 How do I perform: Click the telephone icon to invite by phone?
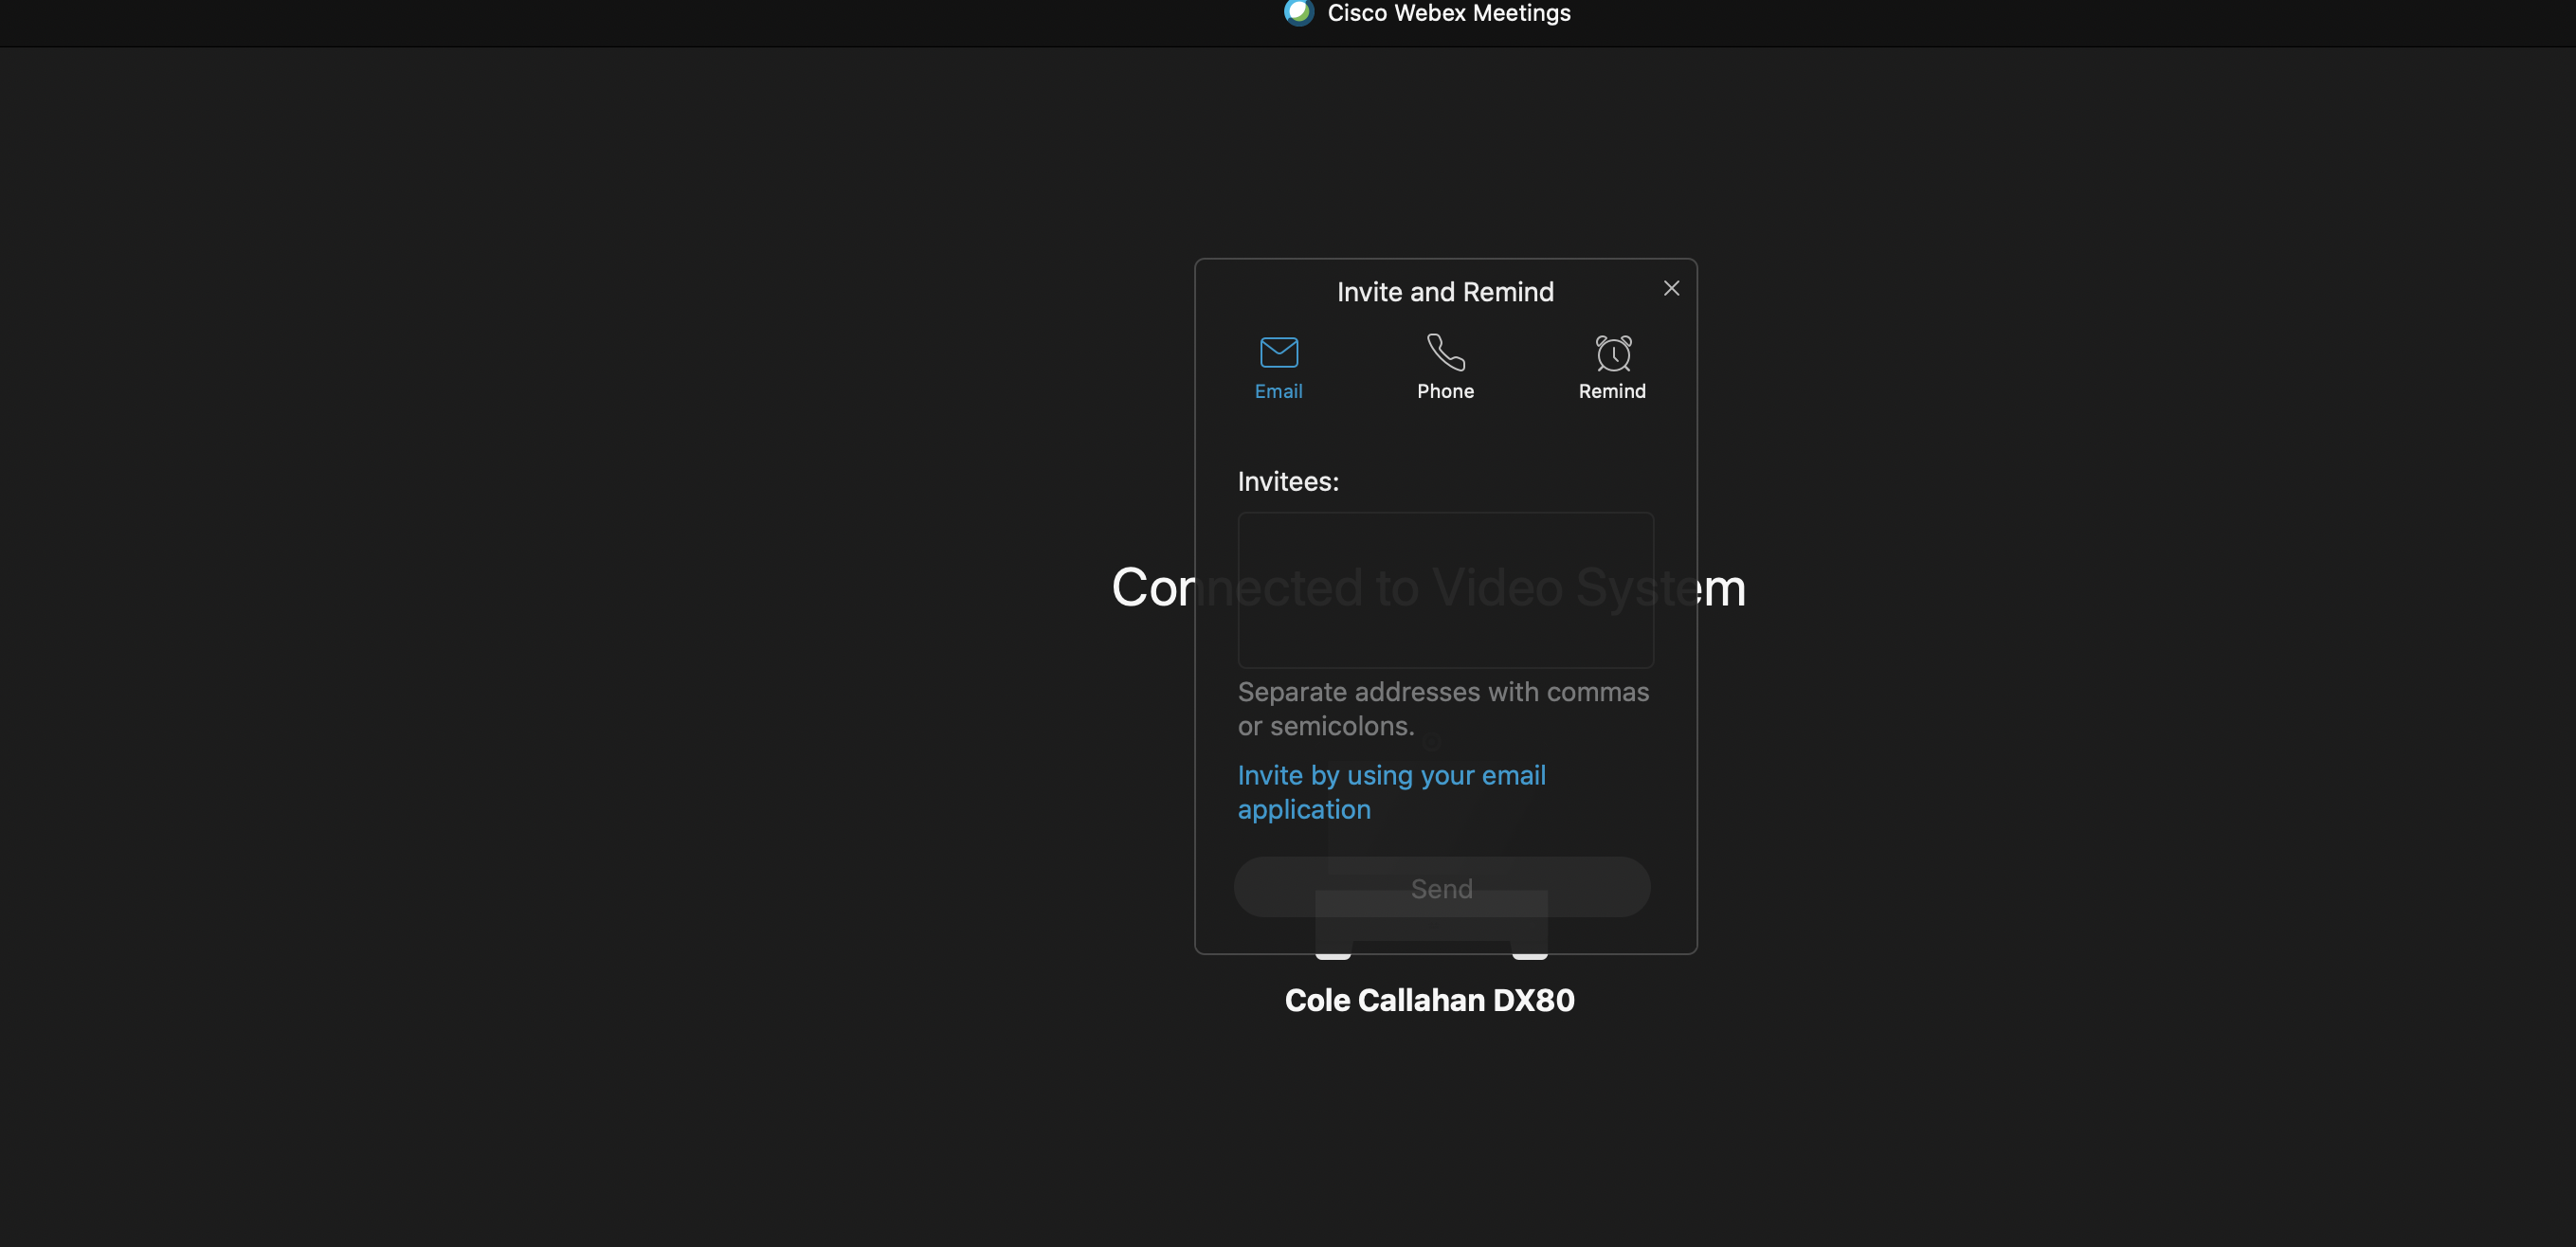pyautogui.click(x=1445, y=352)
